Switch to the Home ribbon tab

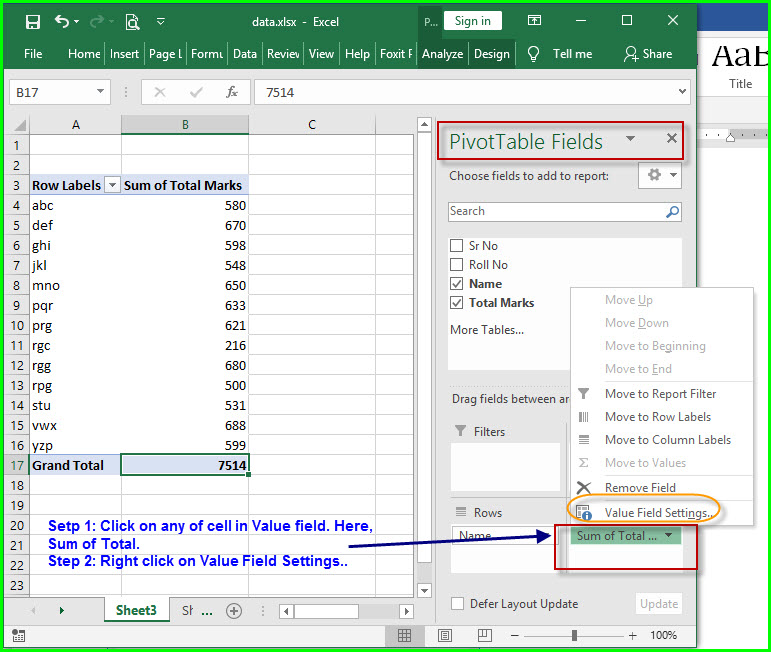[84, 54]
